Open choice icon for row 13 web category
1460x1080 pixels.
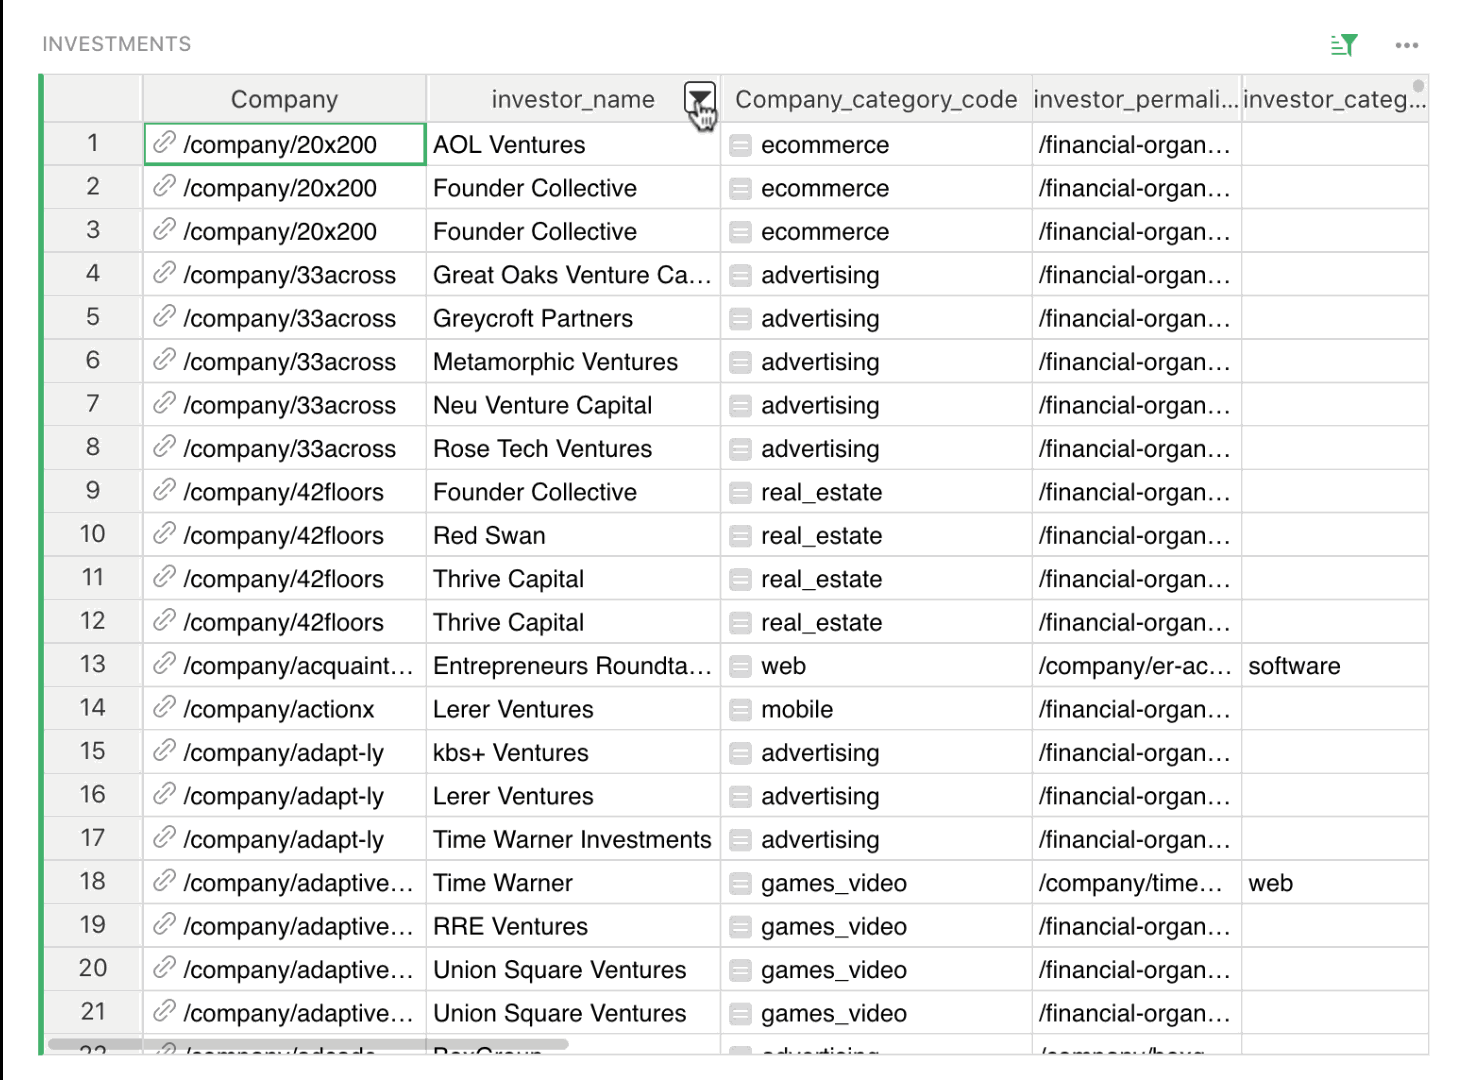pos(740,666)
